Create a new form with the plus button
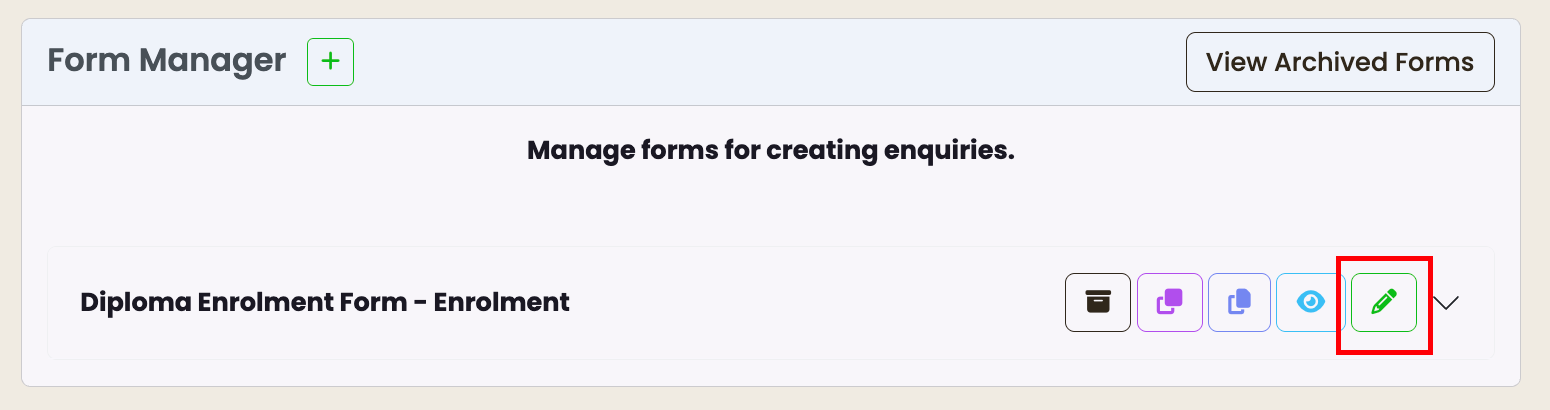The height and width of the screenshot is (410, 1550). tap(330, 61)
